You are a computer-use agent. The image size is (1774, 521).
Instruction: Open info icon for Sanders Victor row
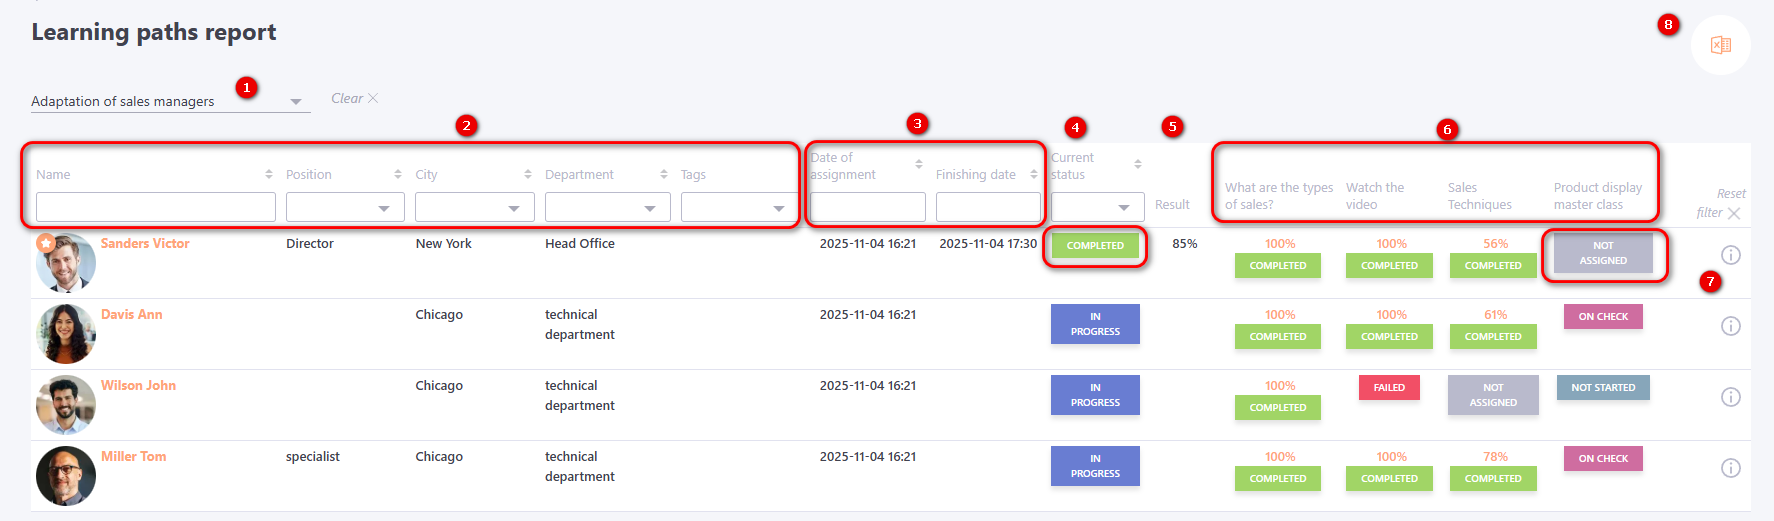[1730, 255]
